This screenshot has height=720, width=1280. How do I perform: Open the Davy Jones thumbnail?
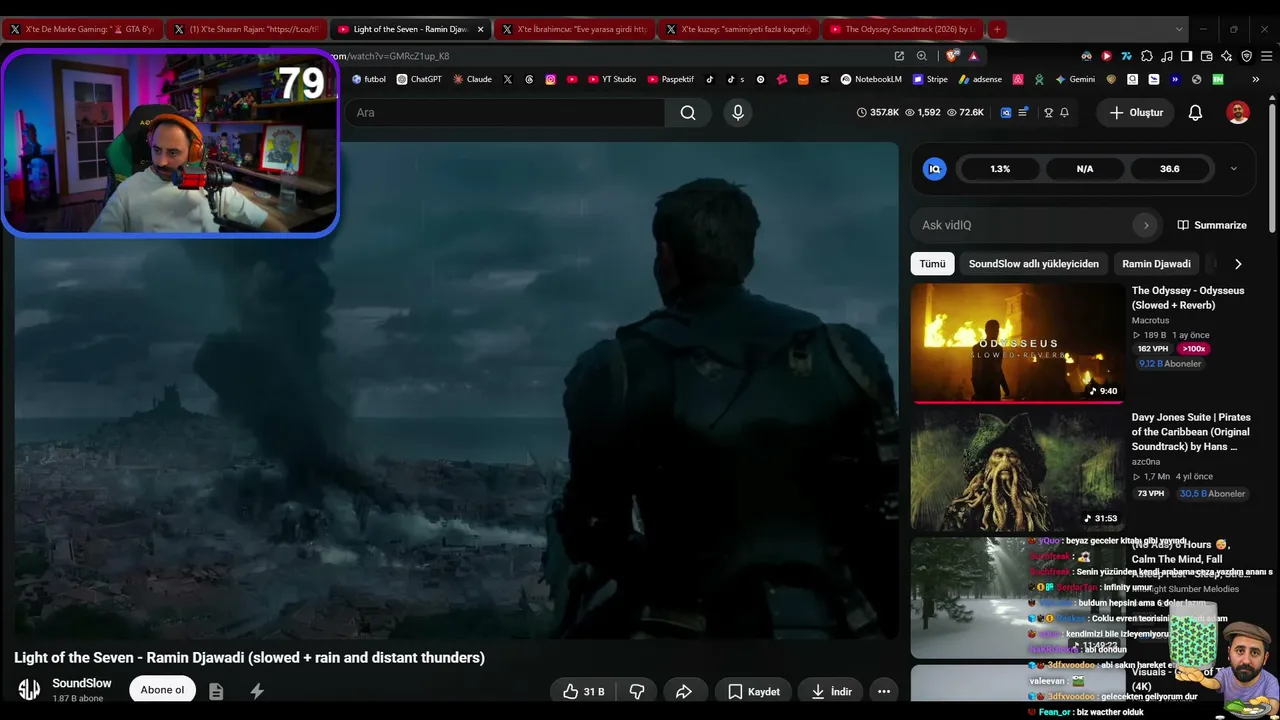click(1018, 470)
